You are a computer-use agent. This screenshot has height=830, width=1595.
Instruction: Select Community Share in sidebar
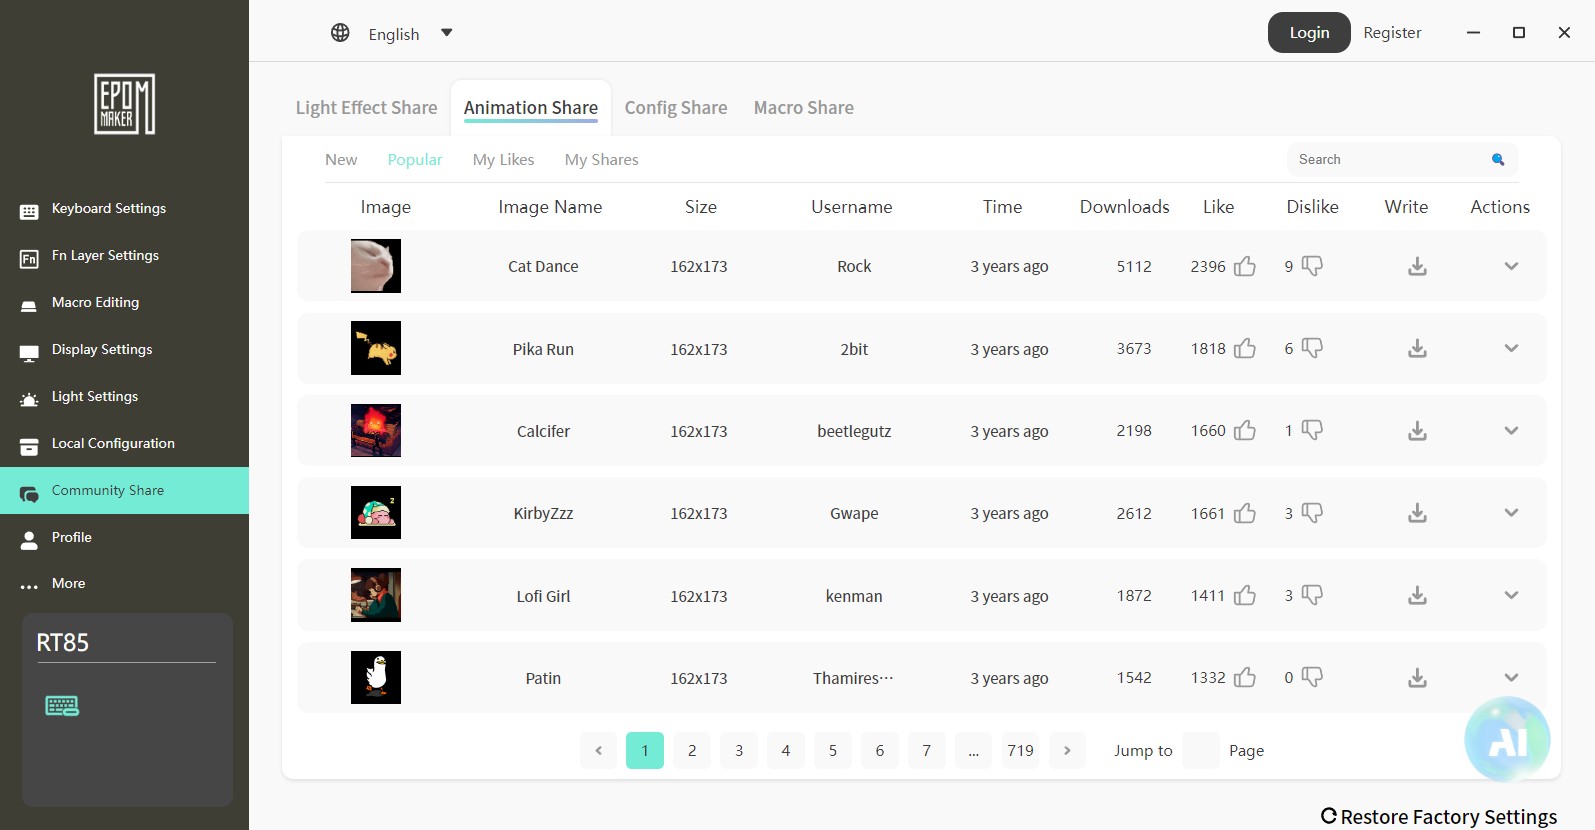coord(124,490)
